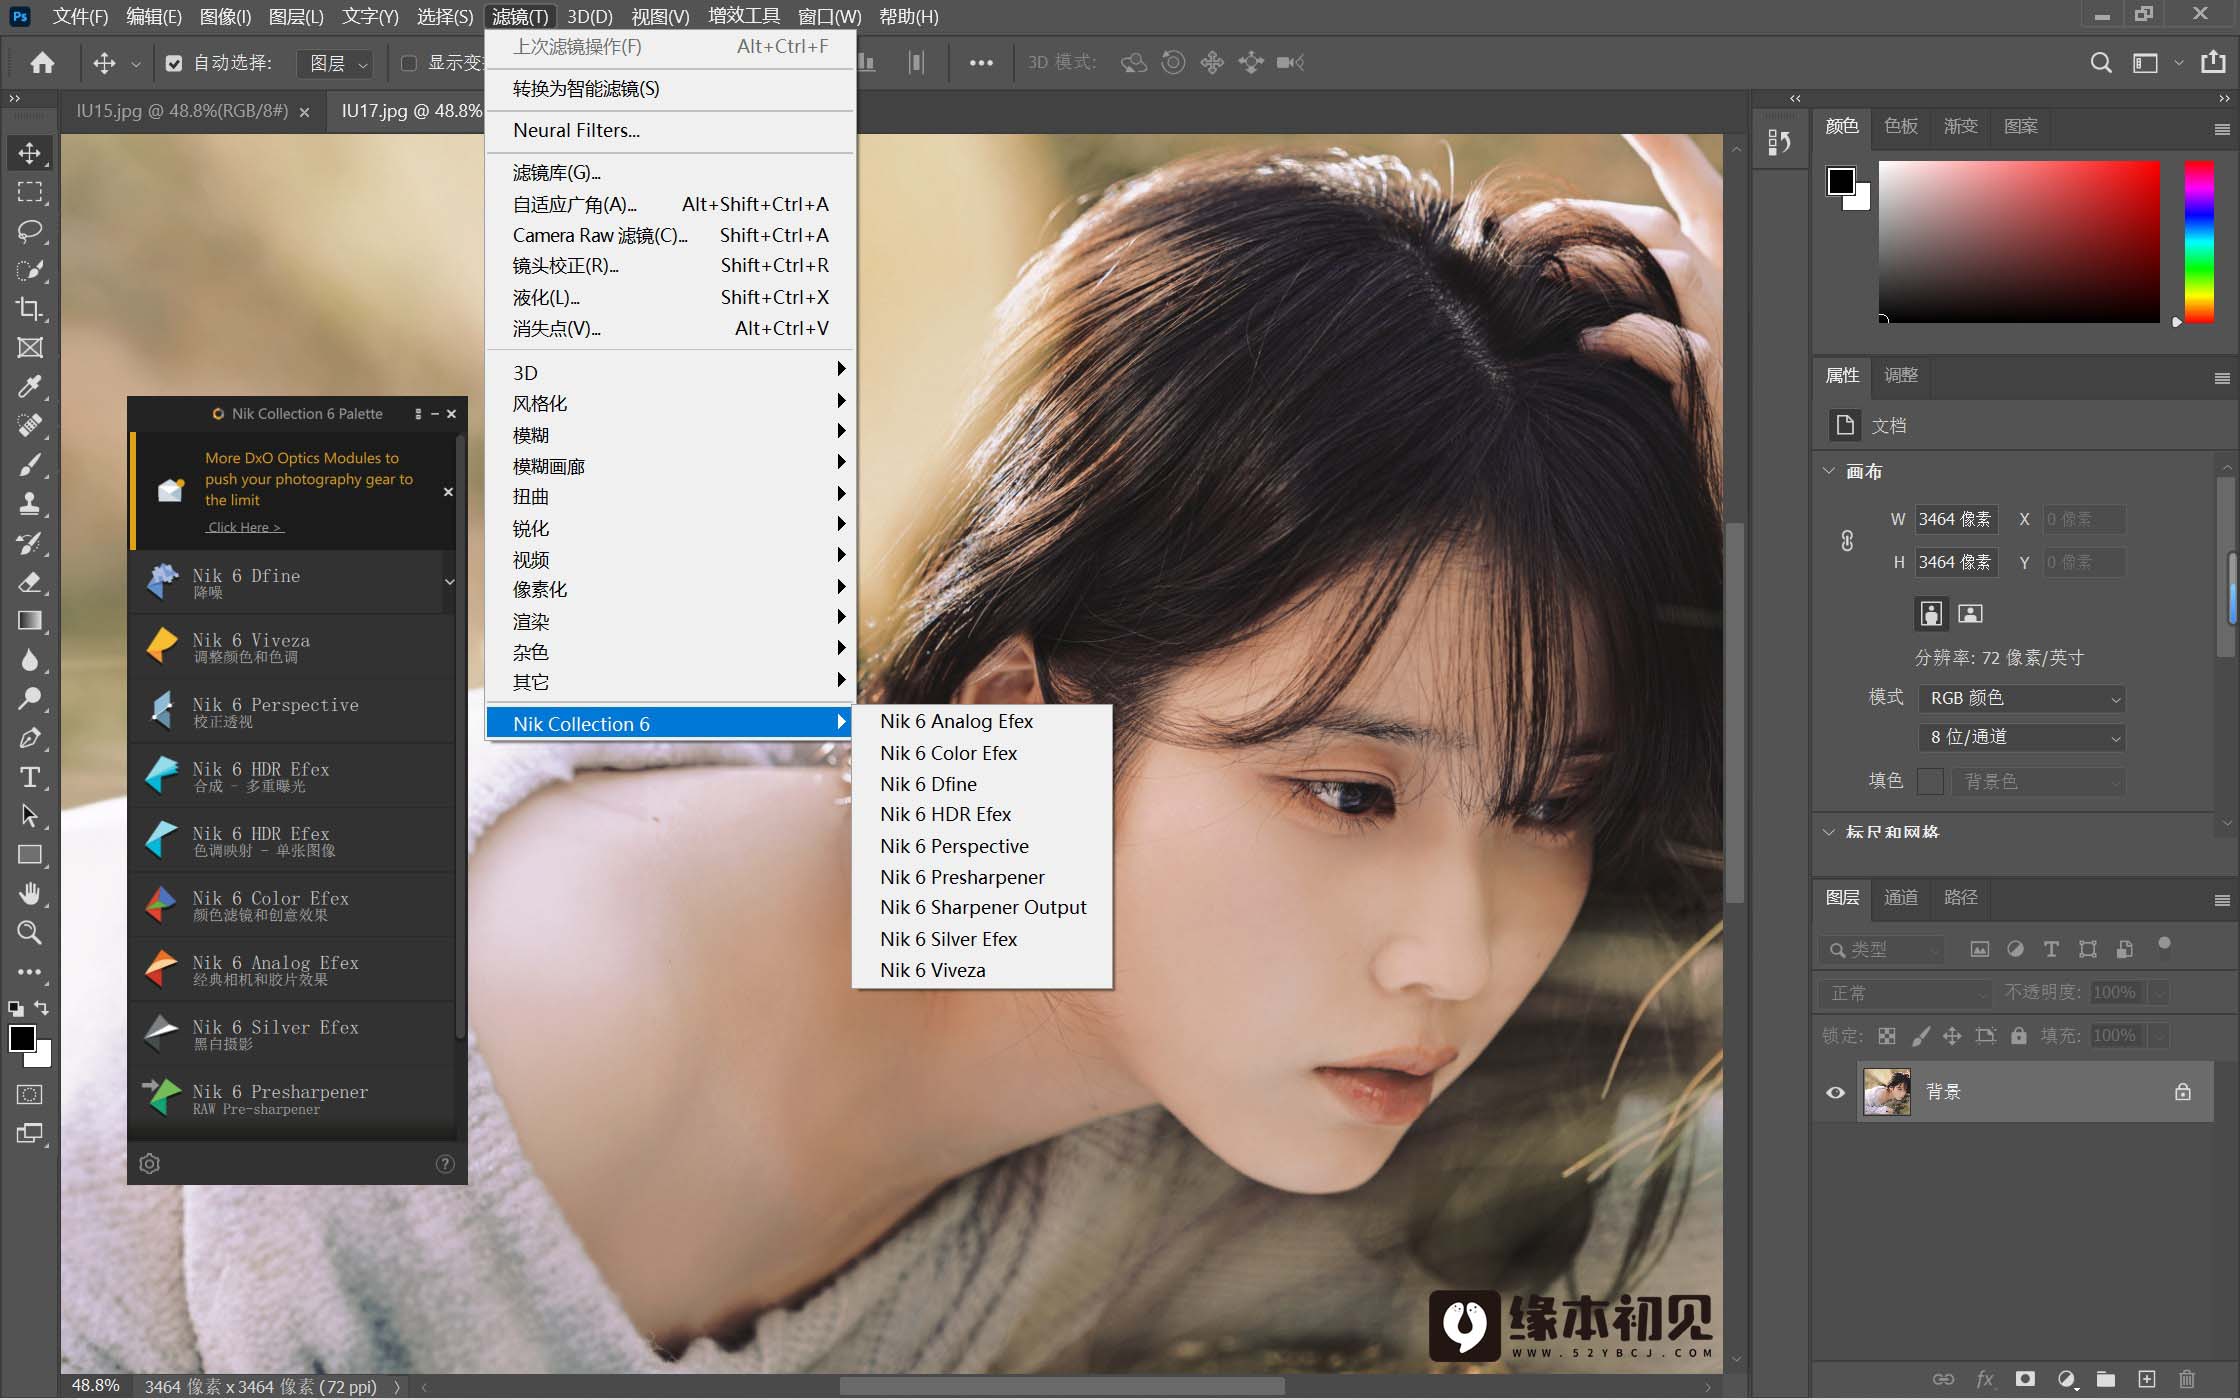
Task: Delete layer trash icon
Action: point(2187,1379)
